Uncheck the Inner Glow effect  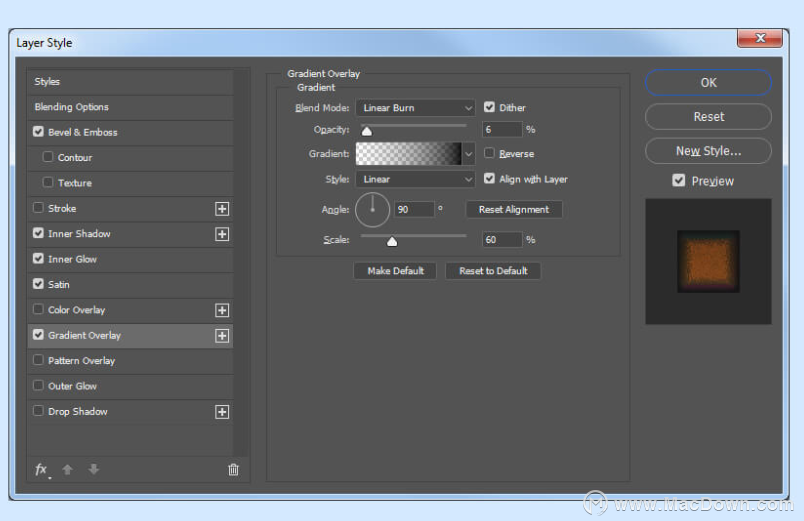pyautogui.click(x=38, y=258)
